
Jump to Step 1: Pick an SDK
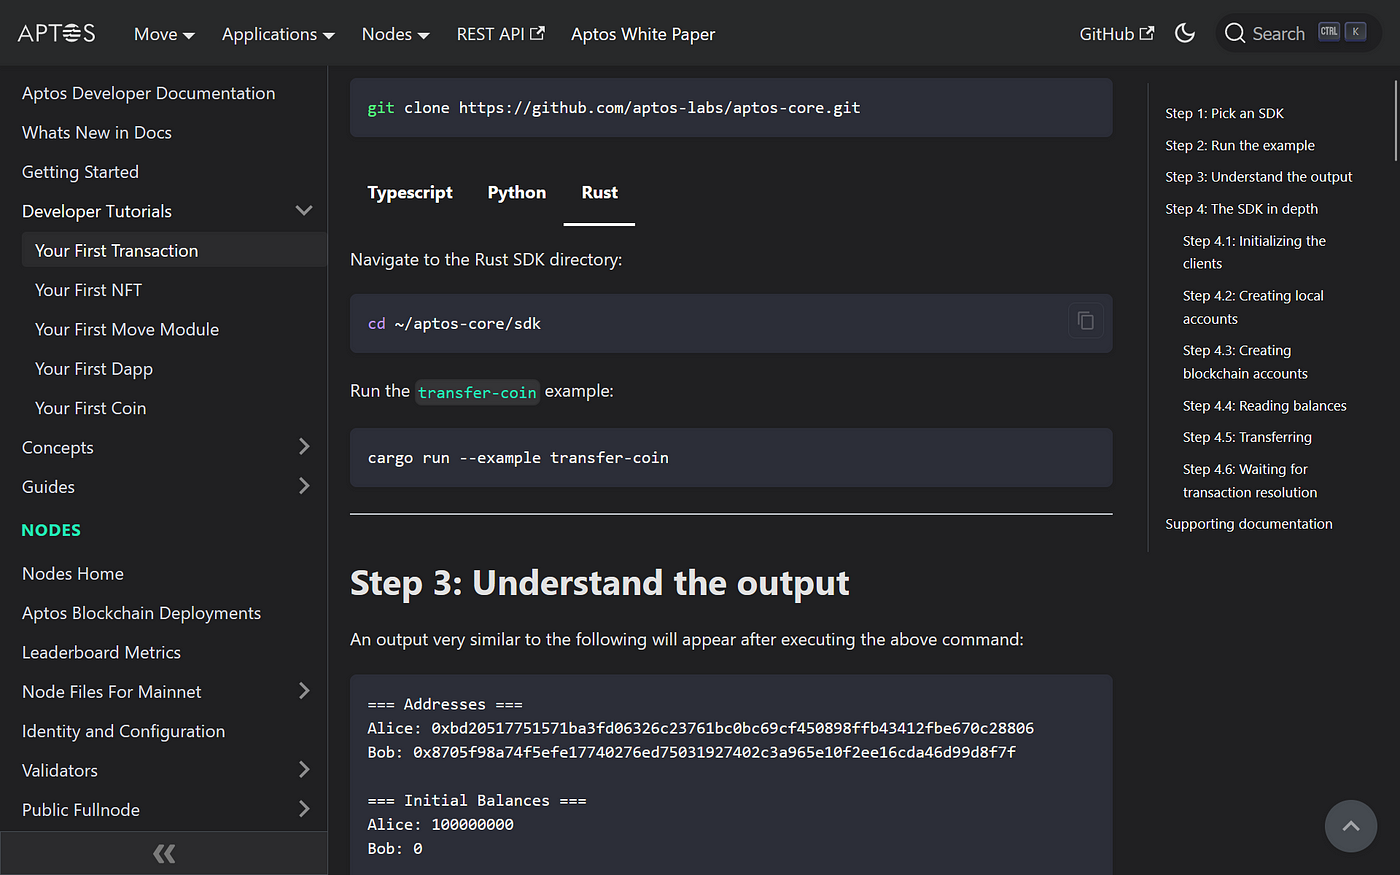point(1224,113)
